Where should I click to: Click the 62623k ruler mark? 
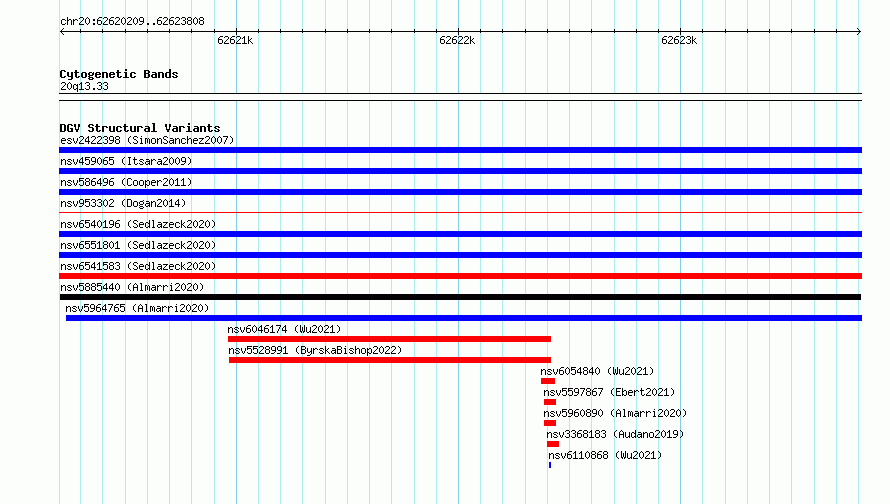679,40
